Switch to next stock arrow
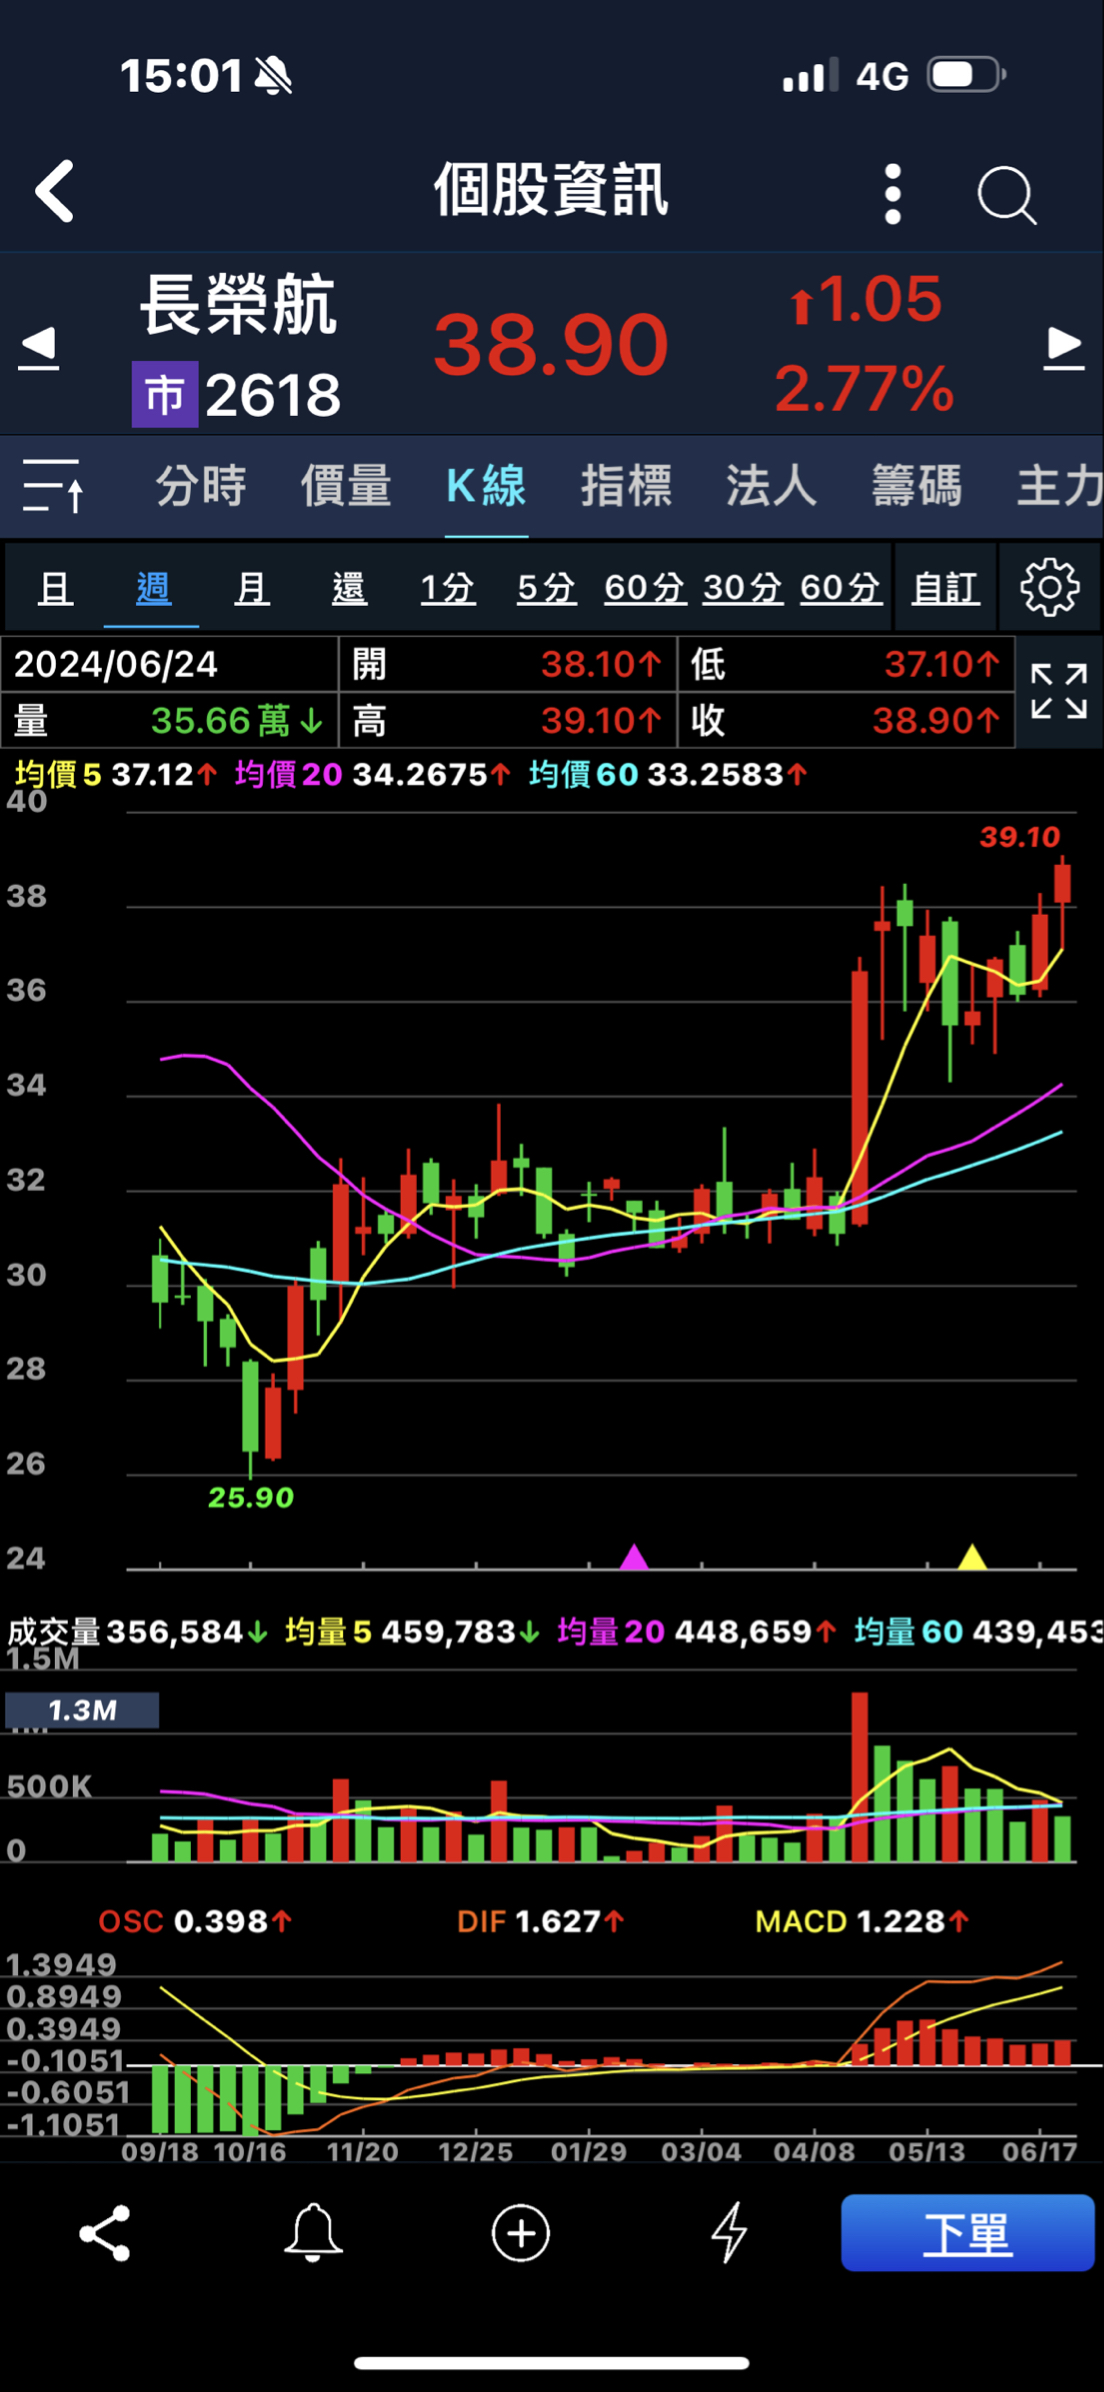This screenshot has height=2392, width=1104. 1064,348
